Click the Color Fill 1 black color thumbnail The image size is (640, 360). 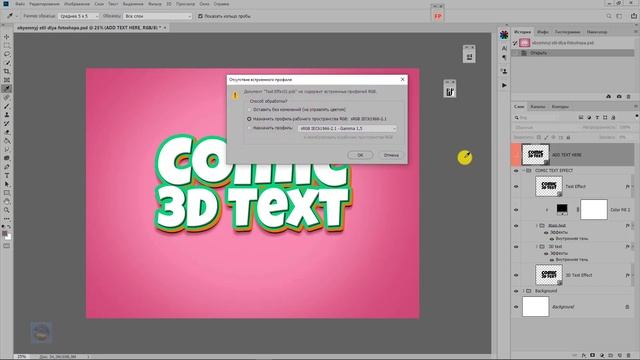pos(562,209)
